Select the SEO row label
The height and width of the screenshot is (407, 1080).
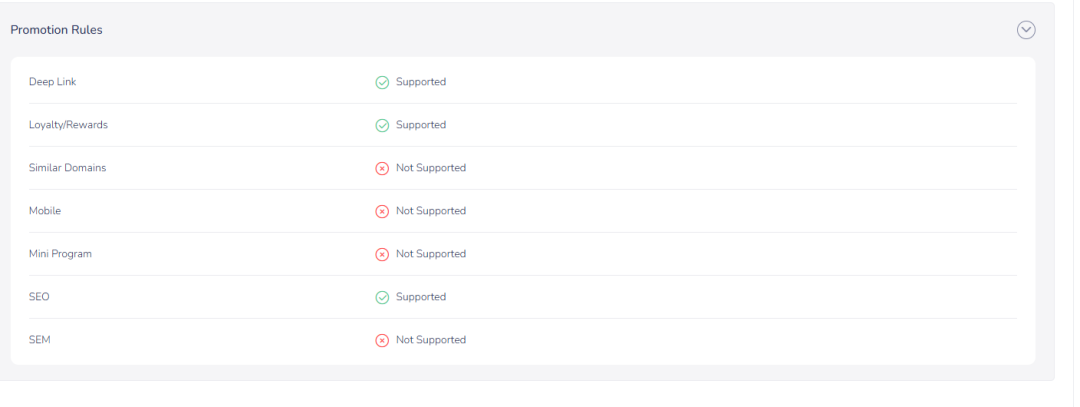pos(39,297)
